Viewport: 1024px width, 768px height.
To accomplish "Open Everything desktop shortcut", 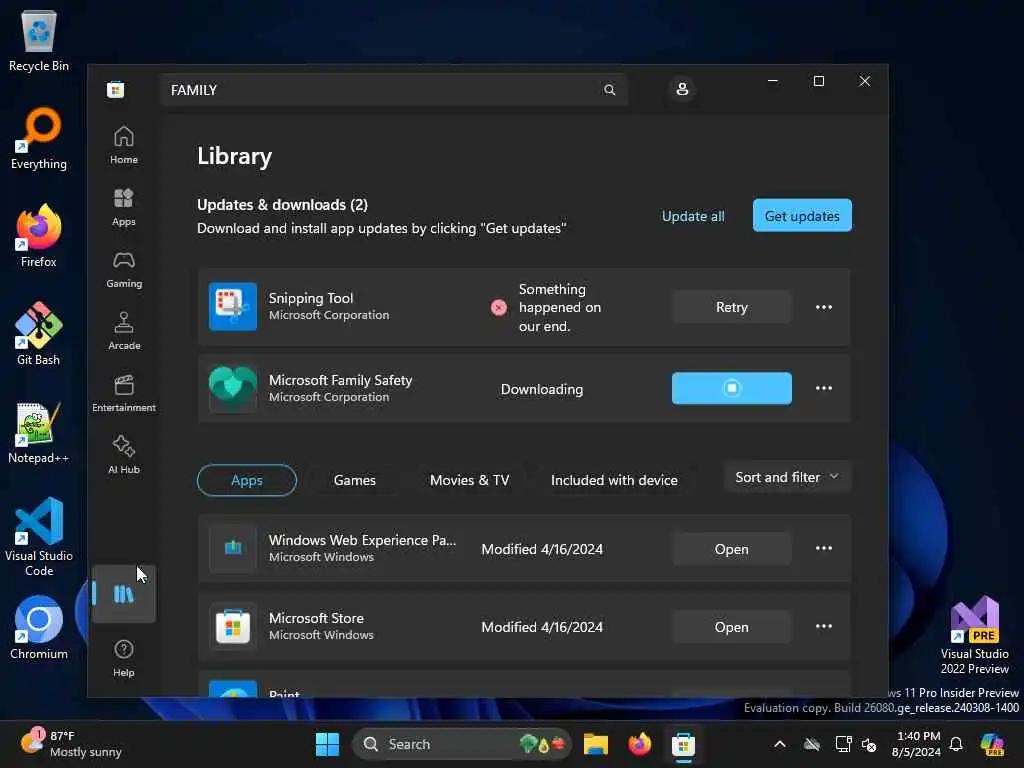I will 39,138.
